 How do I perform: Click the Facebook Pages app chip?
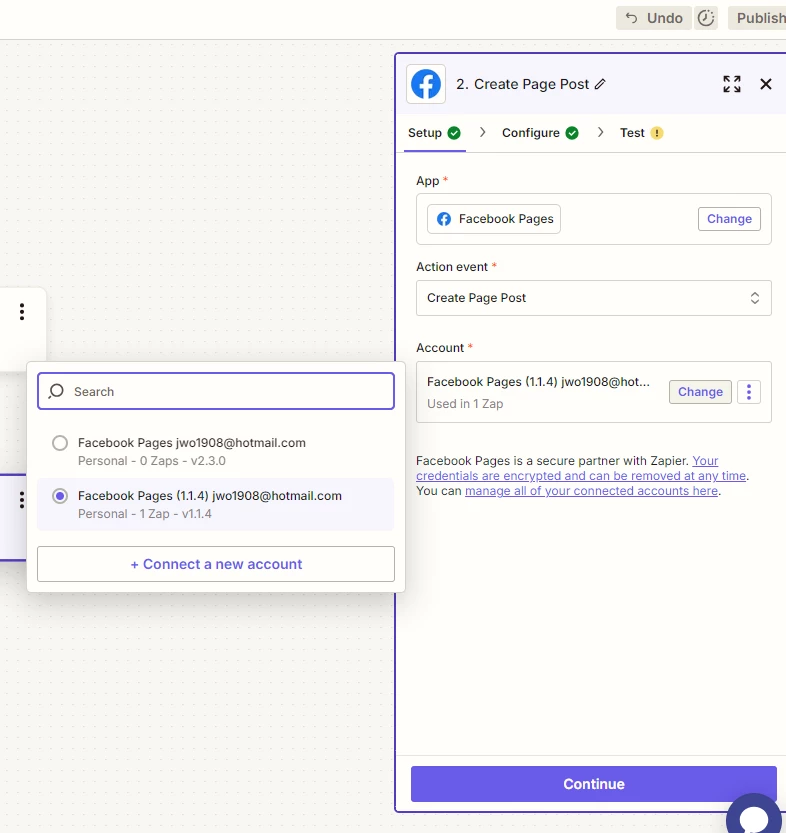pyautogui.click(x=494, y=219)
